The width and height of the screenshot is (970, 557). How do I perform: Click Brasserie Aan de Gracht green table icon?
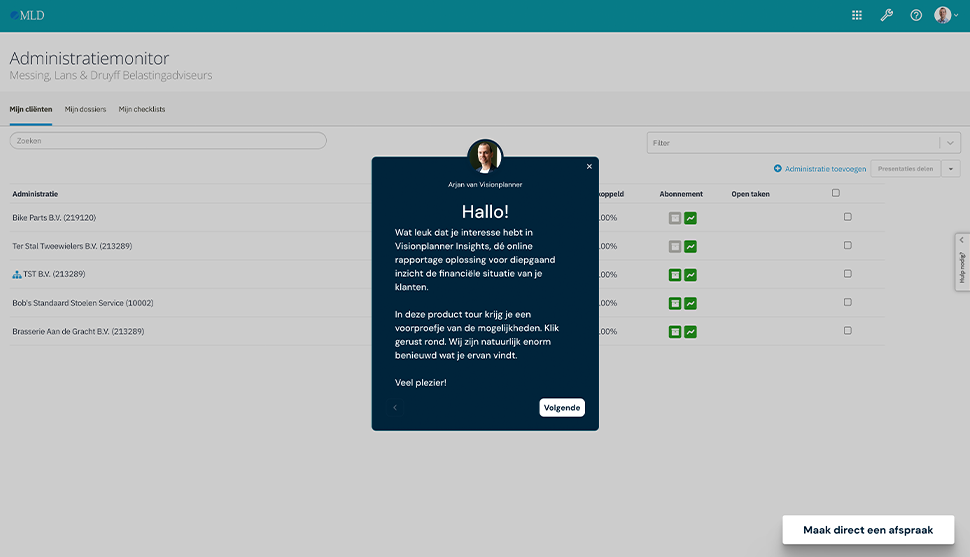(675, 332)
